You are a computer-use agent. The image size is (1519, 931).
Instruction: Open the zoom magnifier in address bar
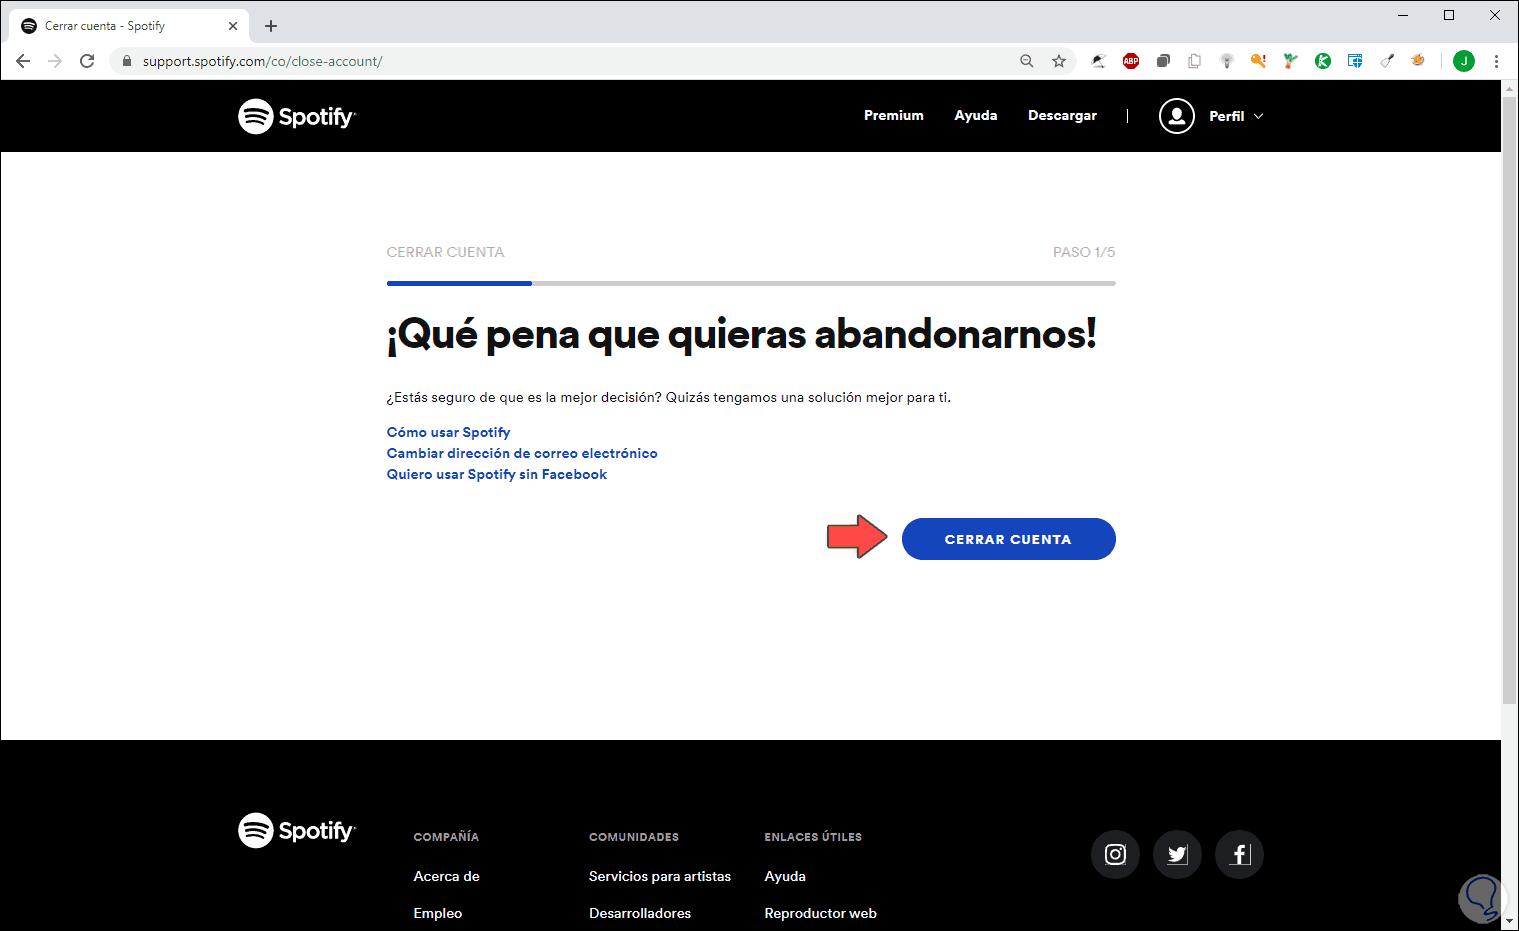tap(1027, 61)
